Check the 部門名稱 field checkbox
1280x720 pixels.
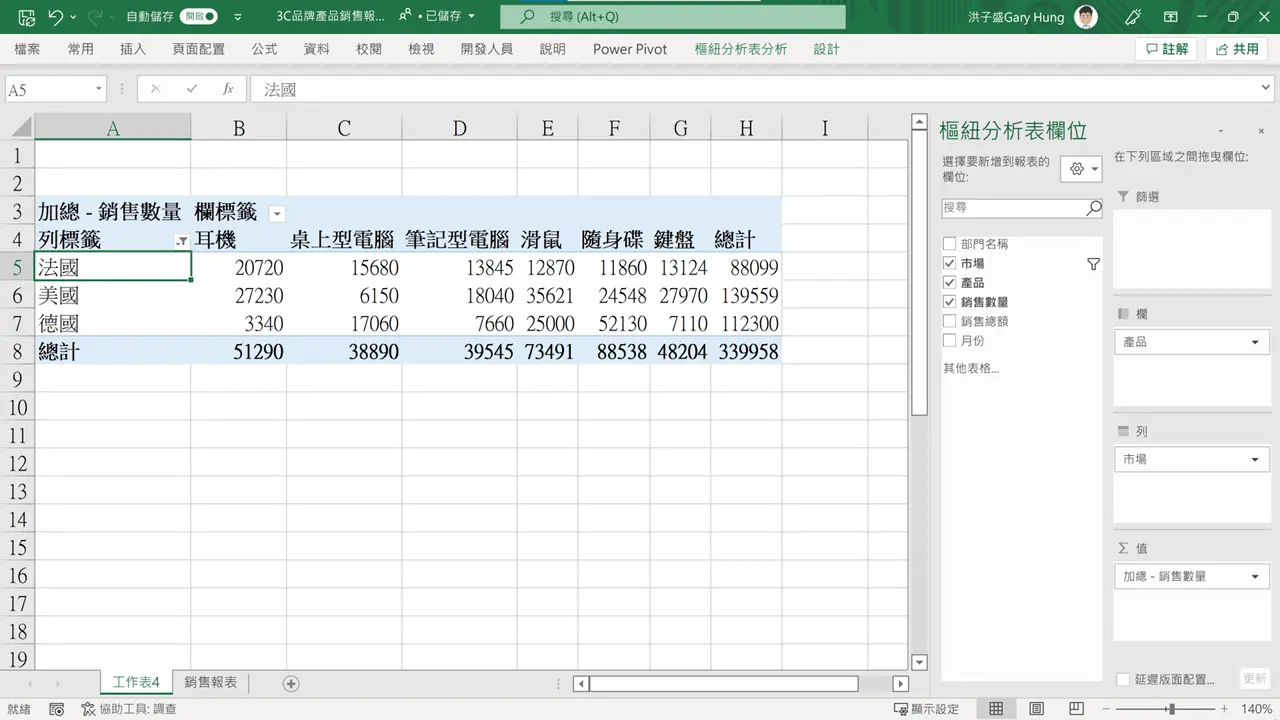point(950,244)
